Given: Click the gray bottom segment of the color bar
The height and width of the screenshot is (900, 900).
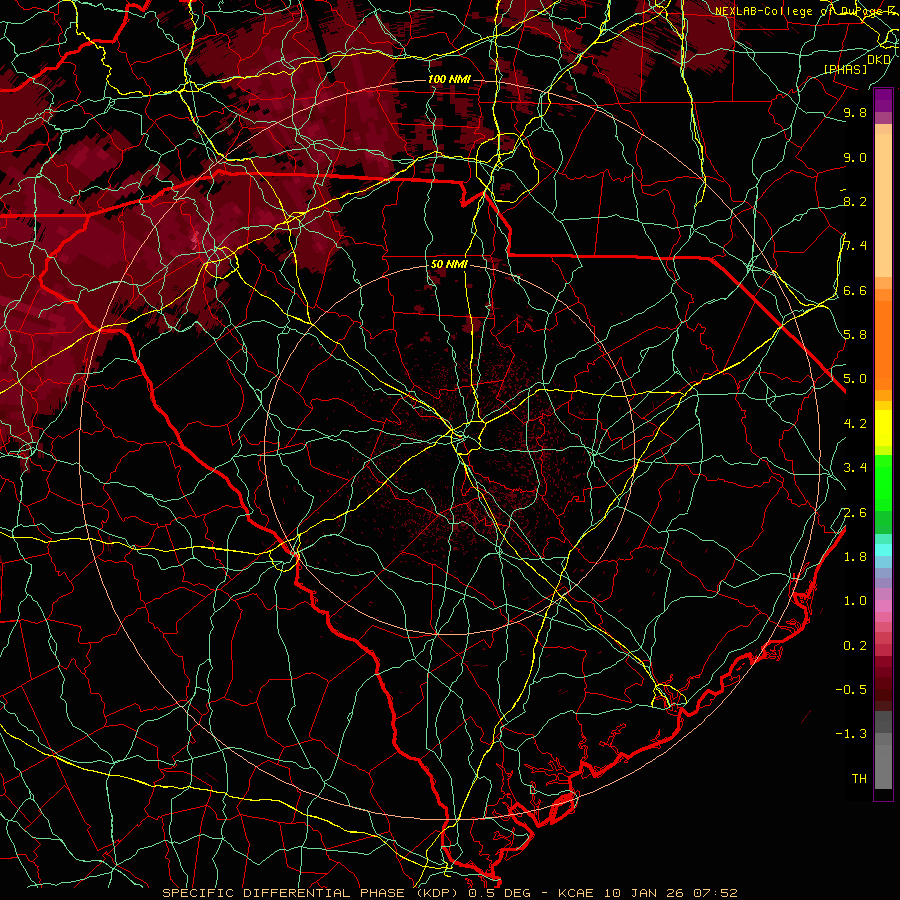Looking at the screenshot, I should pos(883,766).
